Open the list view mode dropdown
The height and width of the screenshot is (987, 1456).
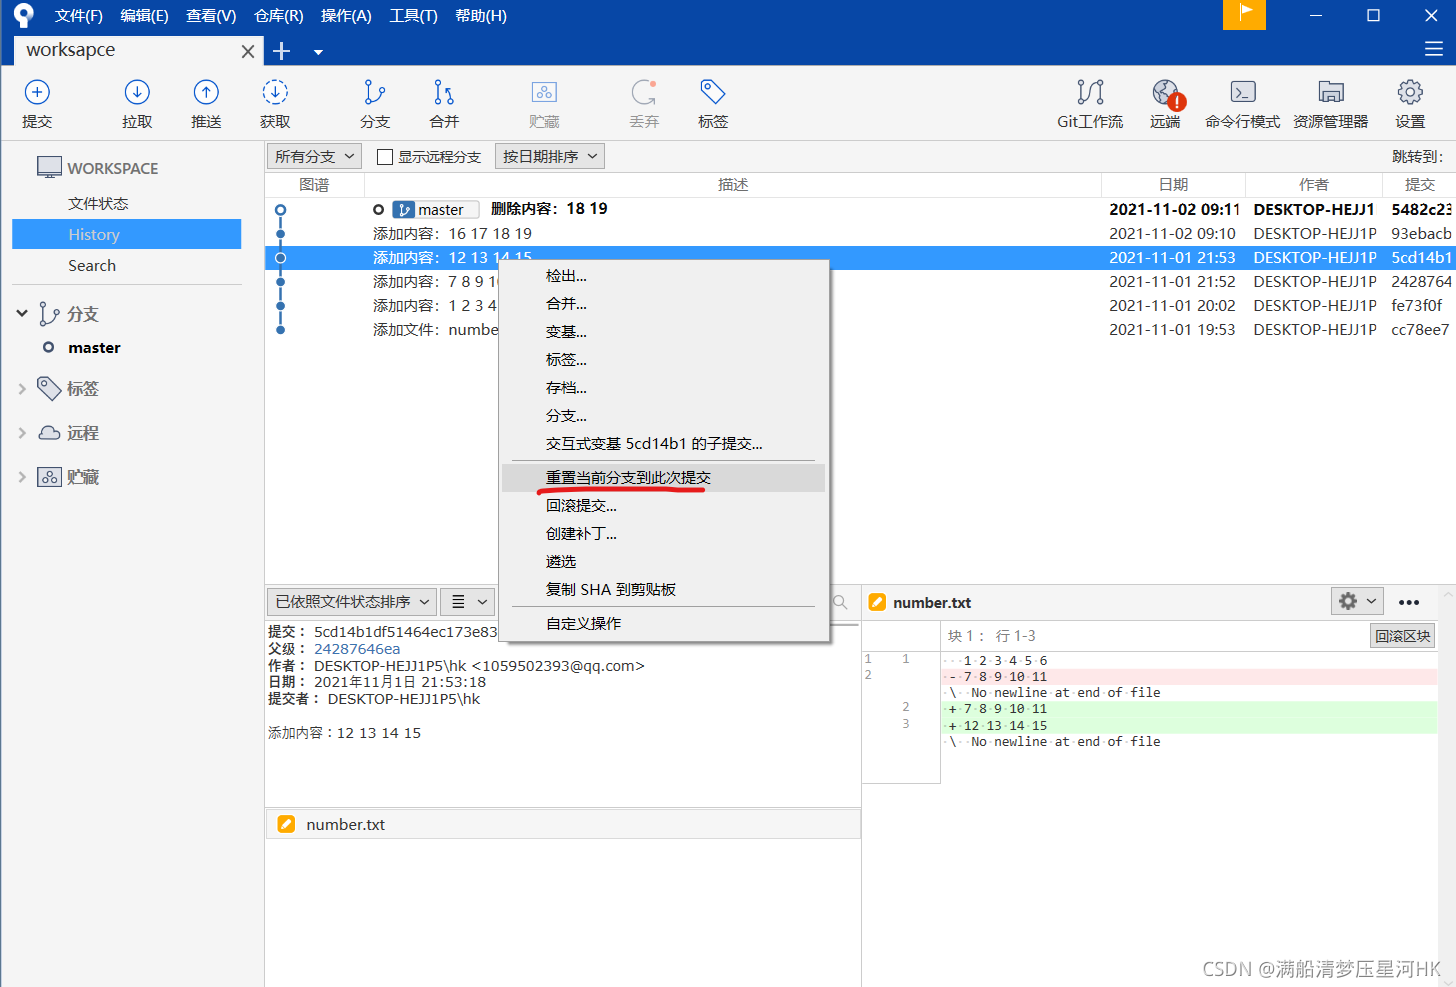click(x=468, y=601)
